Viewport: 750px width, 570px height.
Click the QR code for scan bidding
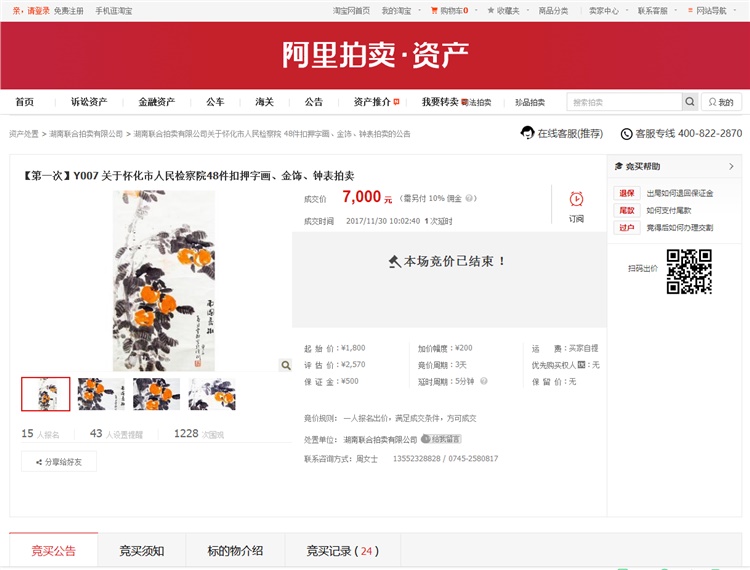pyautogui.click(x=688, y=270)
